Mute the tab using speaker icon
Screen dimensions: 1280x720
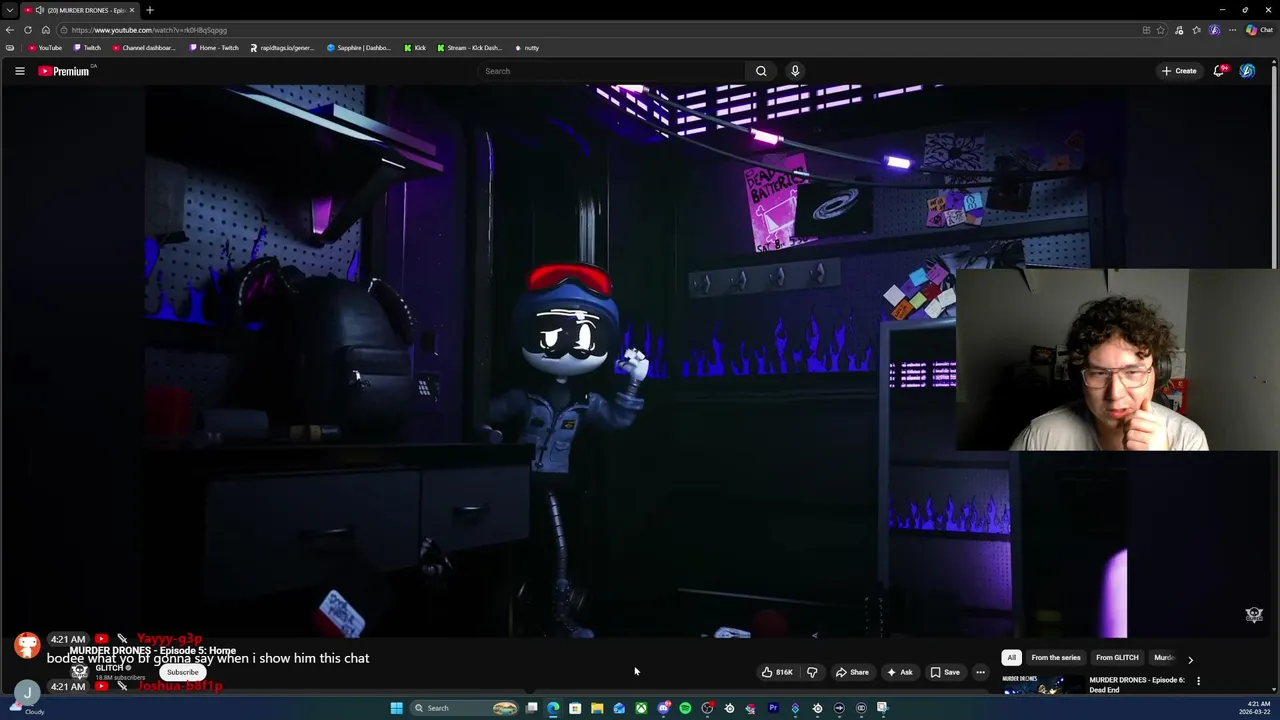coord(39,10)
